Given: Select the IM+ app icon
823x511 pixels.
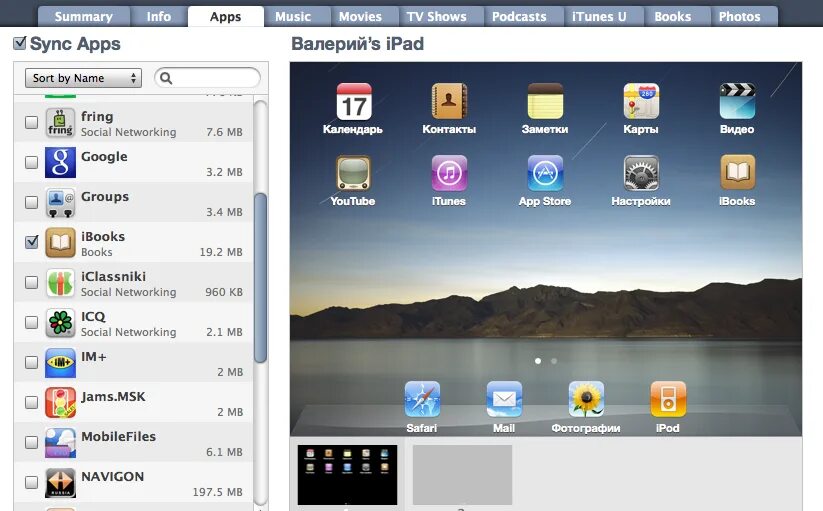Looking at the screenshot, I should [x=60, y=363].
